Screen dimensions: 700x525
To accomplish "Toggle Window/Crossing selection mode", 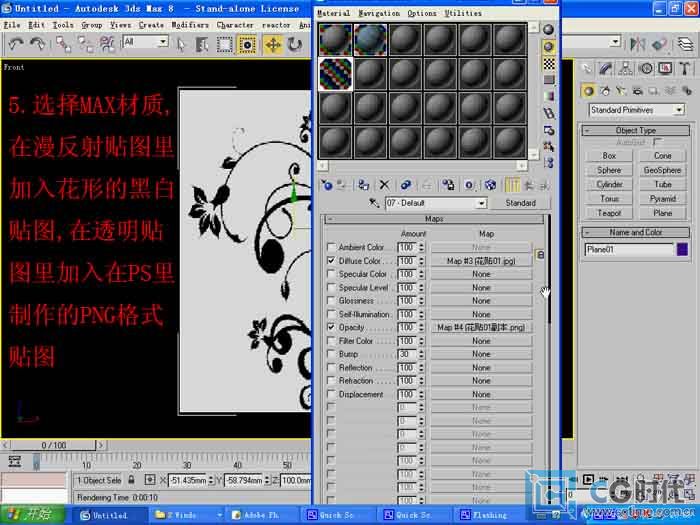I will [247, 45].
